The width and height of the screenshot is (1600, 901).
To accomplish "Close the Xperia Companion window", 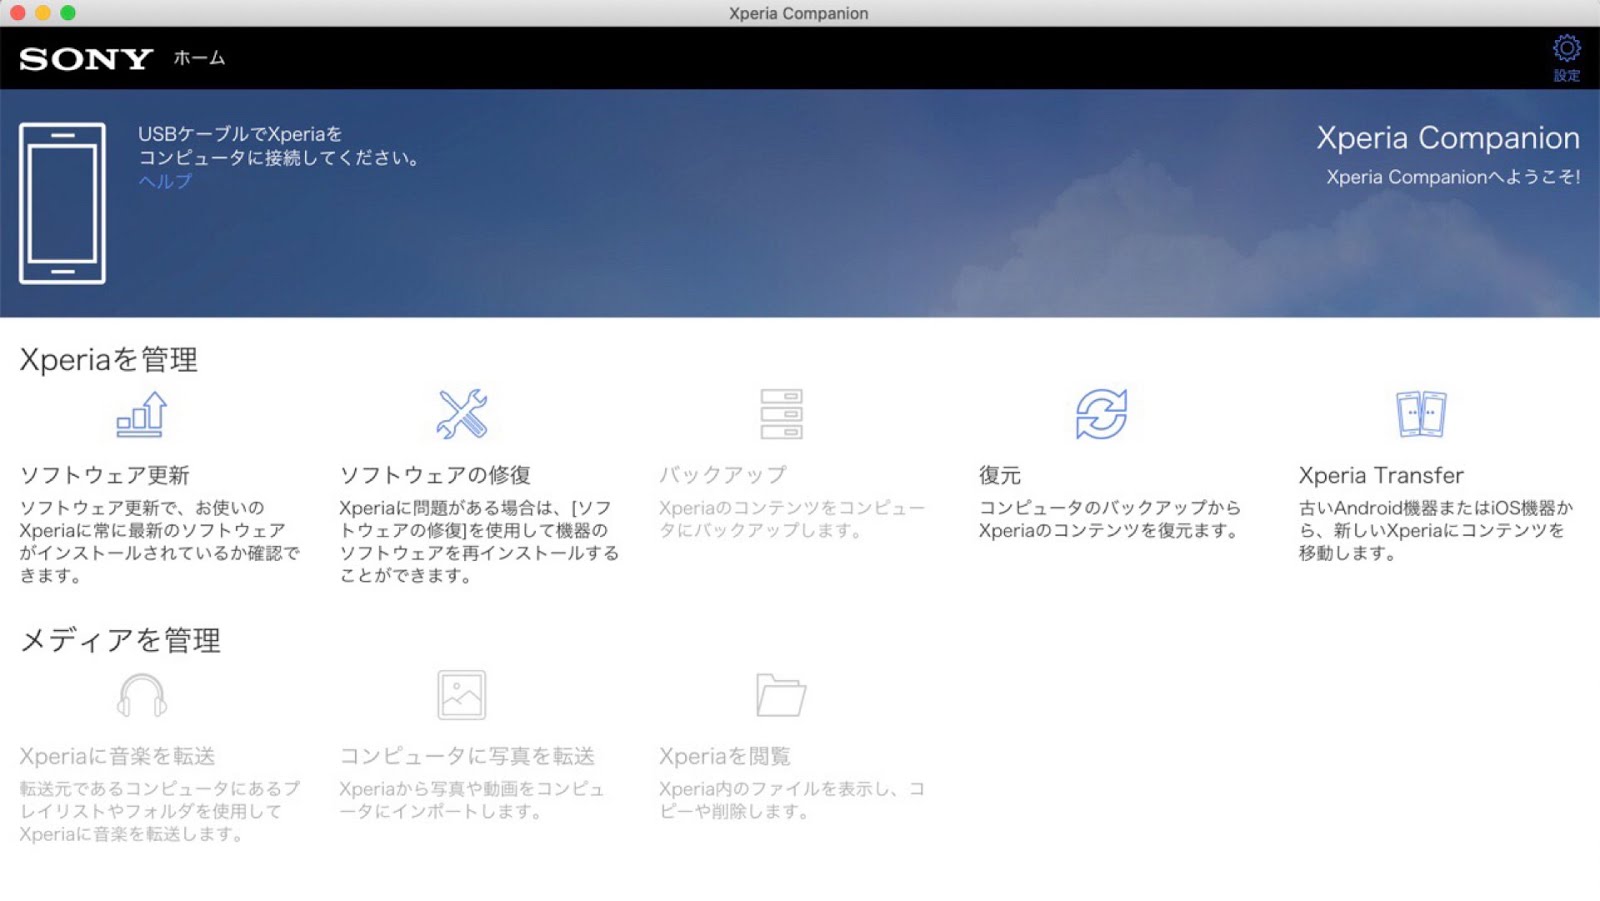I will 17,13.
